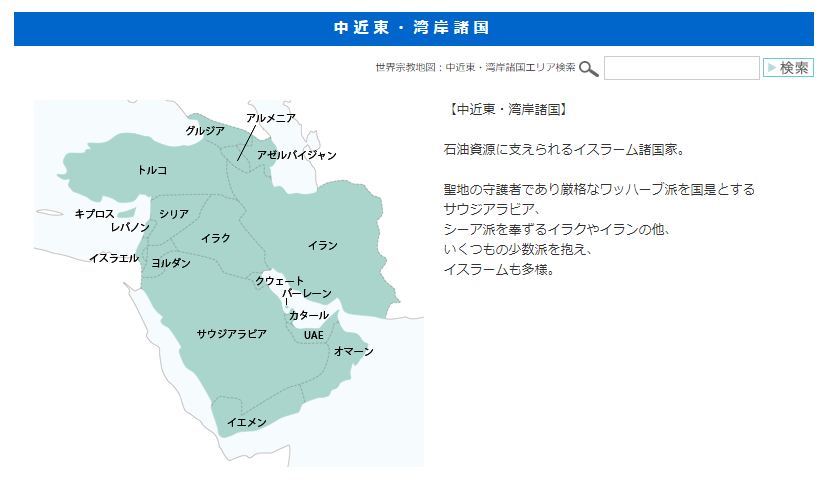This screenshot has height=483, width=825.
Task: Select アルメニア label on the map
Action: point(271,118)
